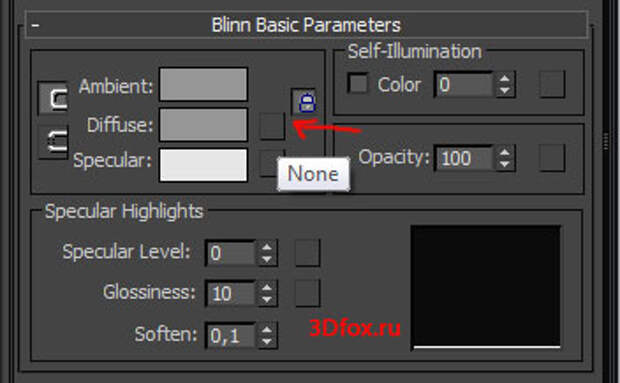This screenshot has height=383, width=620.
Task: Decrease Specular Level with the down arrow
Action: coord(267,259)
